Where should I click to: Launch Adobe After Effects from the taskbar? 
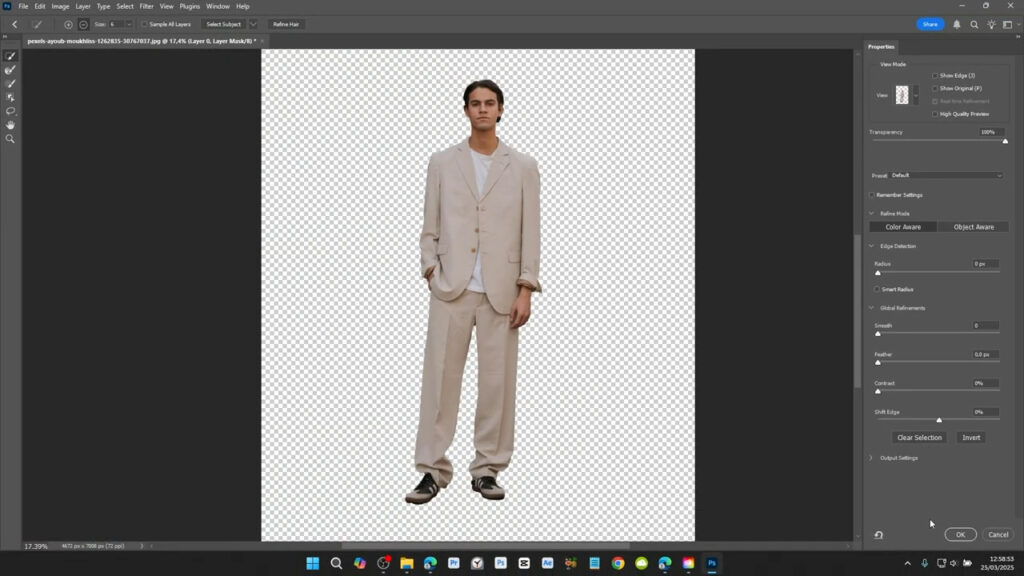[548, 563]
